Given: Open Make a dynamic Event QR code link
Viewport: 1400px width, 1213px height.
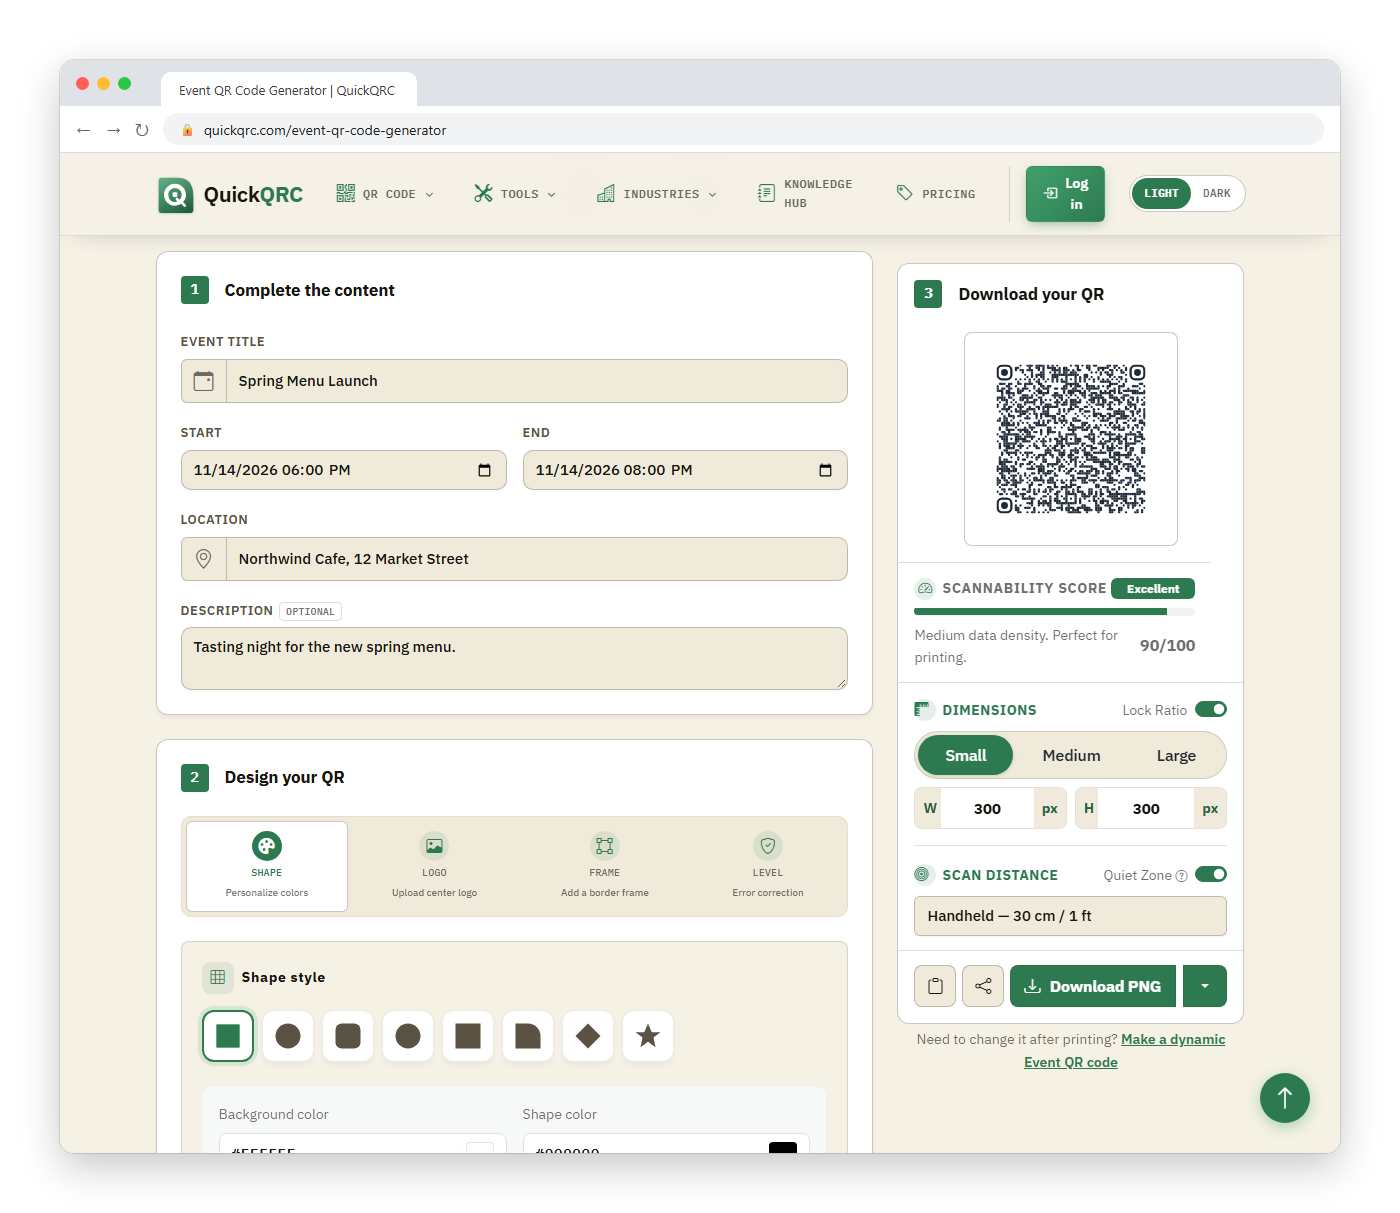Looking at the screenshot, I should pyautogui.click(x=1124, y=1051).
